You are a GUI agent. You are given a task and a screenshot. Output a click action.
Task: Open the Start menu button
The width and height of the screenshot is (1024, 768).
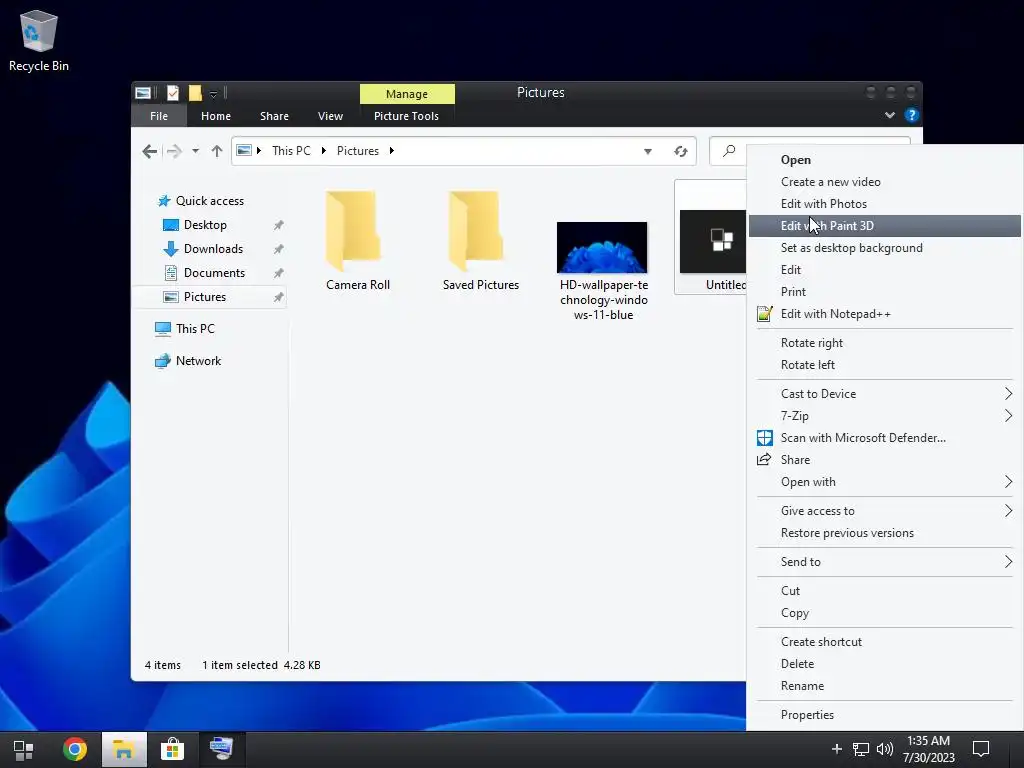(24, 750)
